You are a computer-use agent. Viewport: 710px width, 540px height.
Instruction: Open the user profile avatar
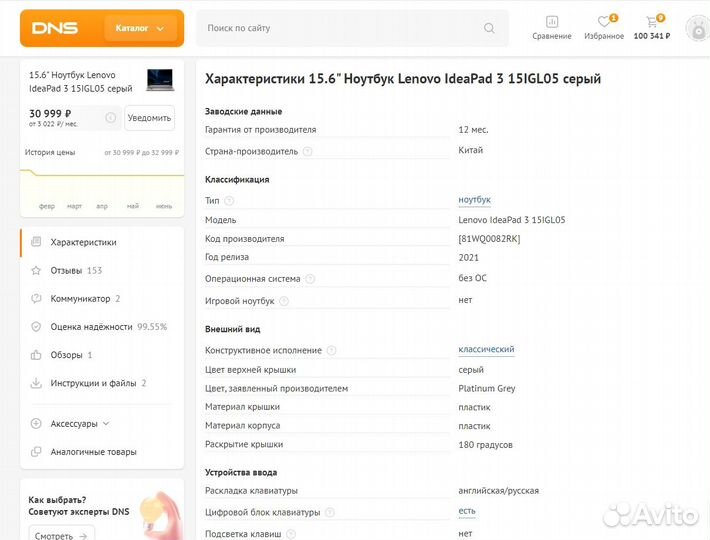click(698, 29)
